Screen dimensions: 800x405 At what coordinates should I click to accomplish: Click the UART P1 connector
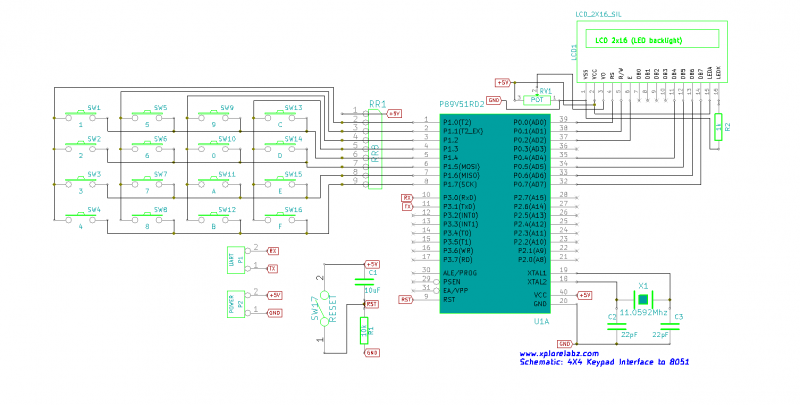(x=236, y=260)
